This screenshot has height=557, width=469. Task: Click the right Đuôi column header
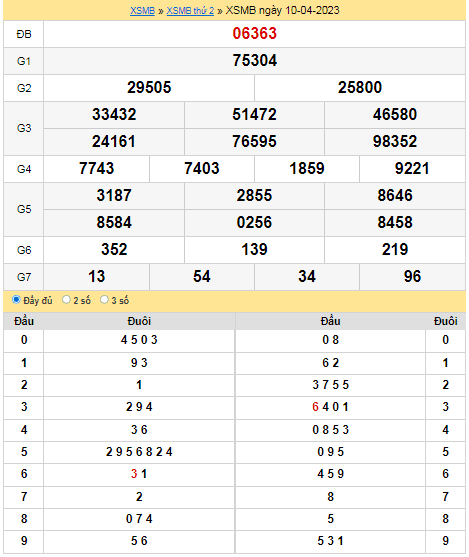(445, 321)
